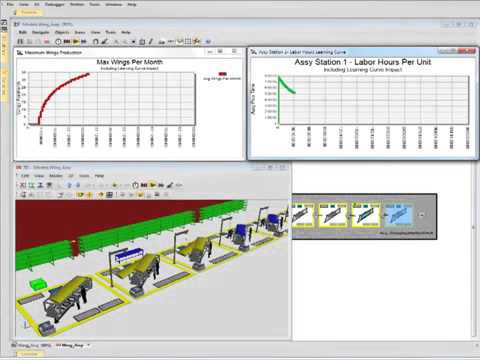Click red legend swatch for Avg Wings Per Month

coord(222,74)
